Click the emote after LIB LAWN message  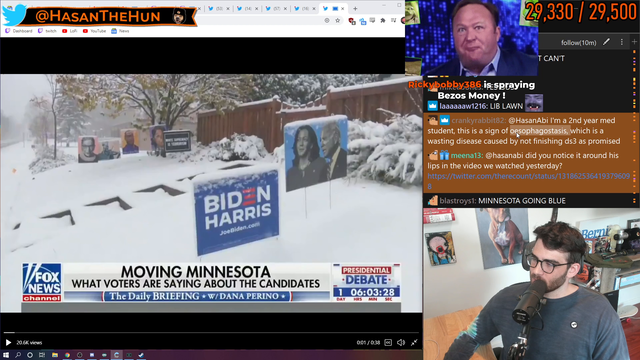(534, 103)
